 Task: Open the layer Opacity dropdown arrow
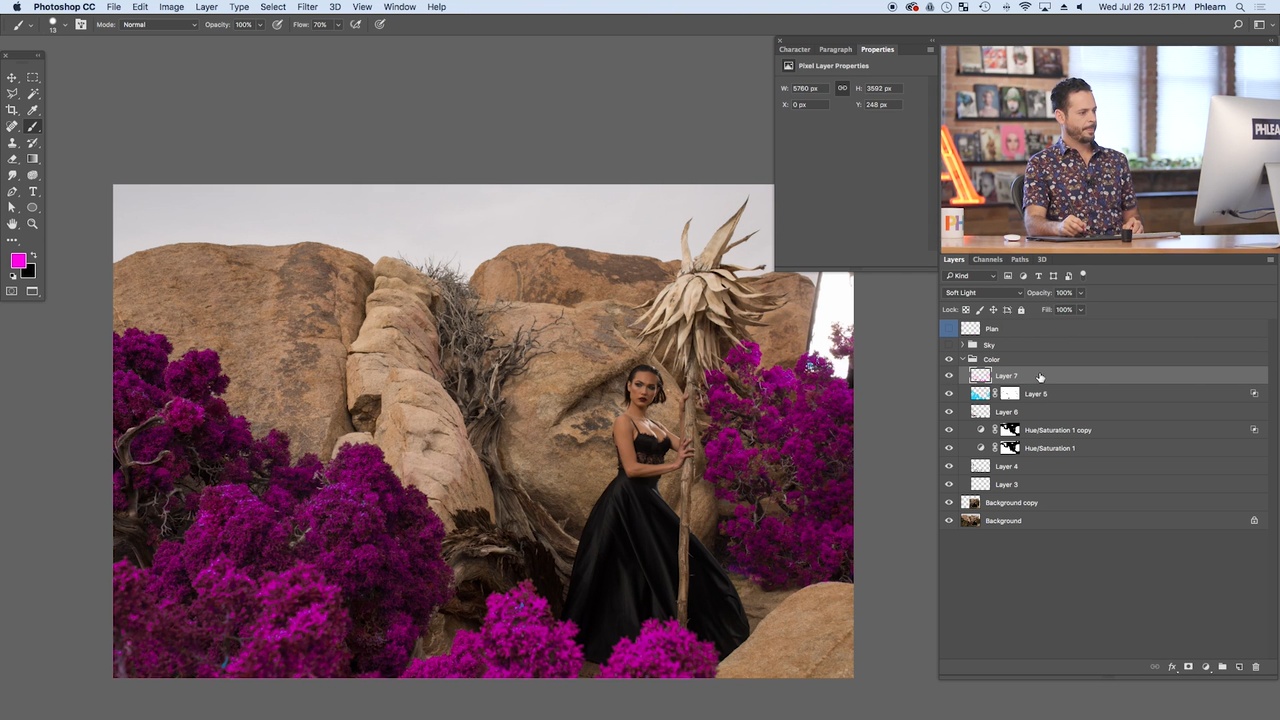point(1081,293)
